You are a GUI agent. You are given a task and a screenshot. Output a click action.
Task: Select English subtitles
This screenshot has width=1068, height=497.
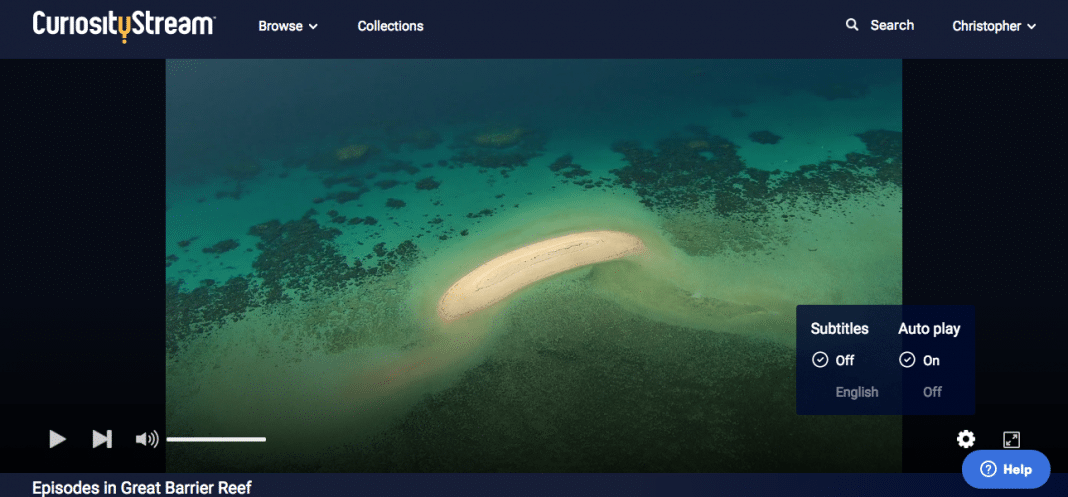(856, 392)
